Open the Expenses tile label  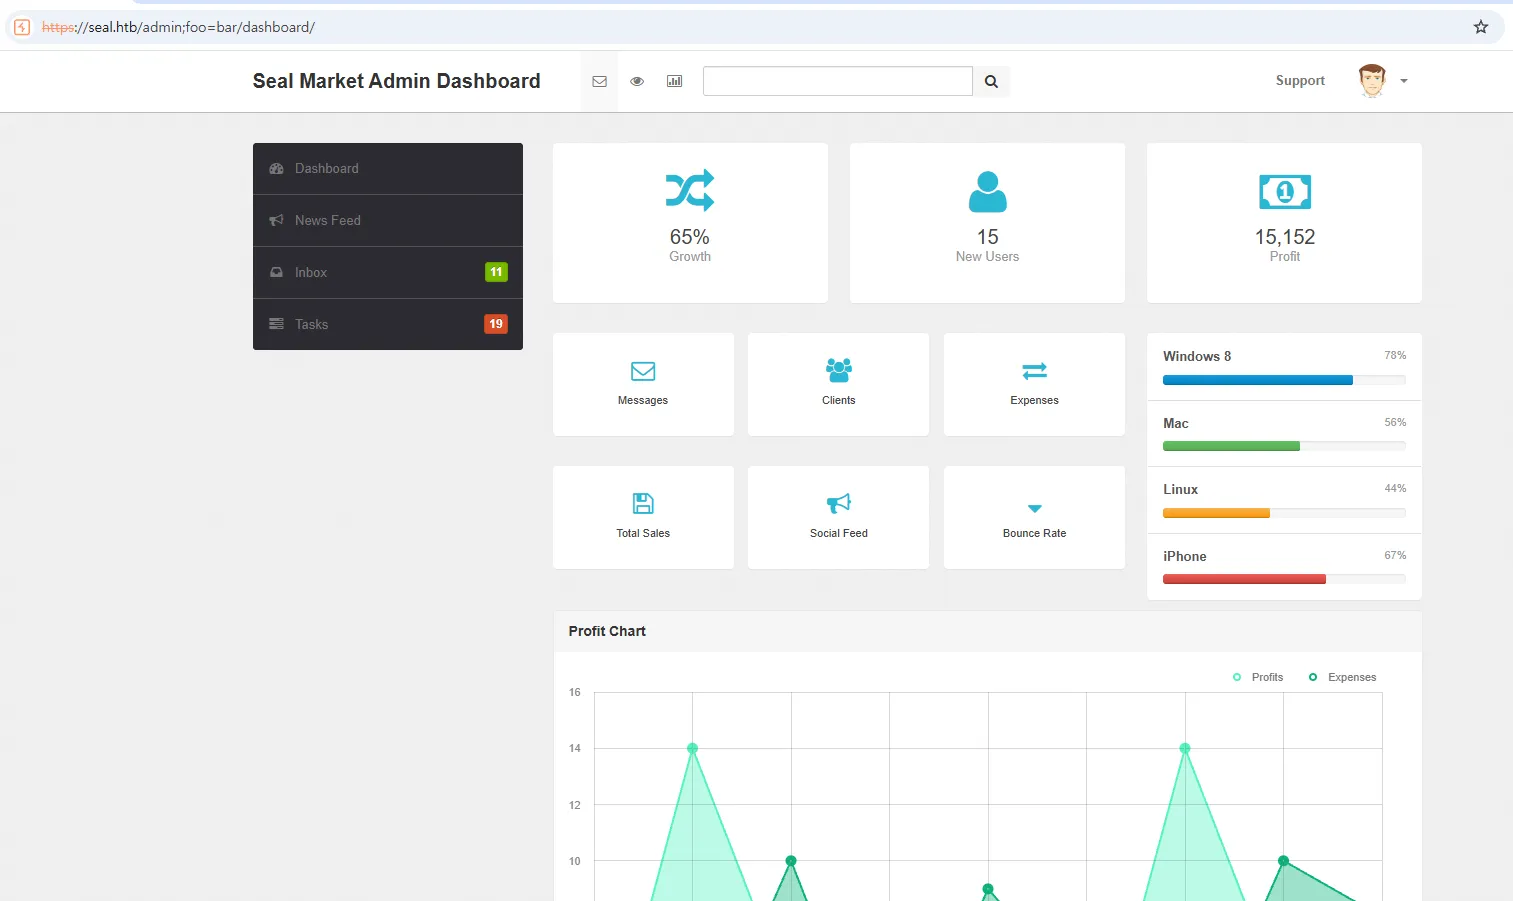pos(1035,400)
